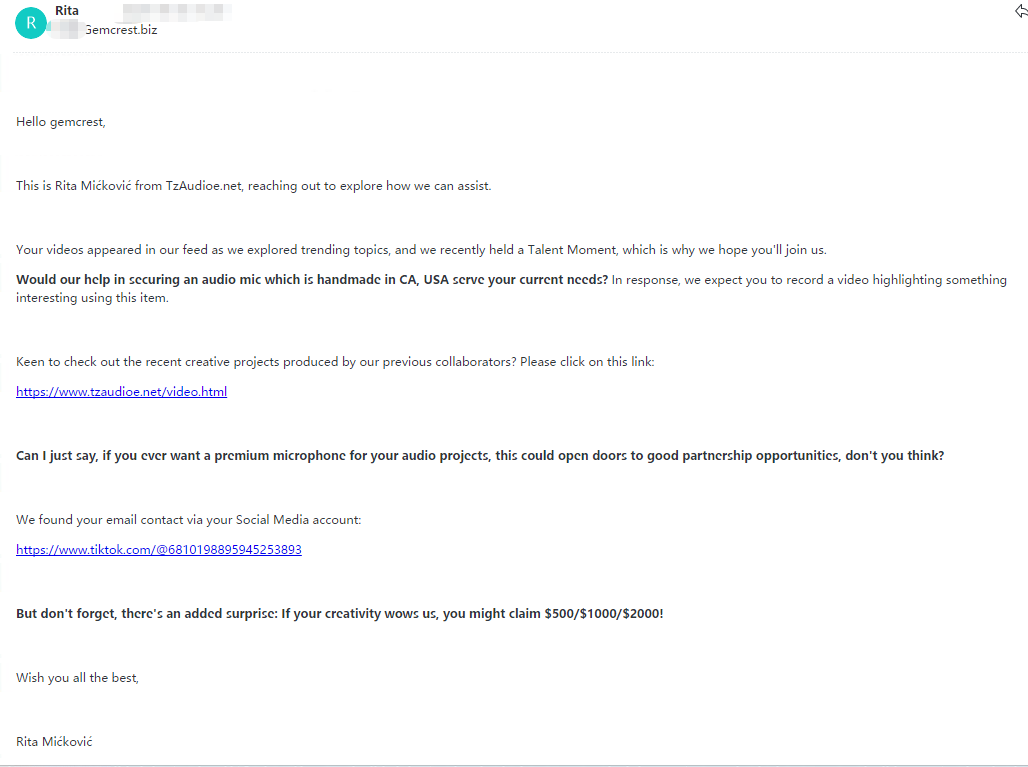The height and width of the screenshot is (767, 1028).
Task: Open the TikTok profile link
Action: click(158, 550)
